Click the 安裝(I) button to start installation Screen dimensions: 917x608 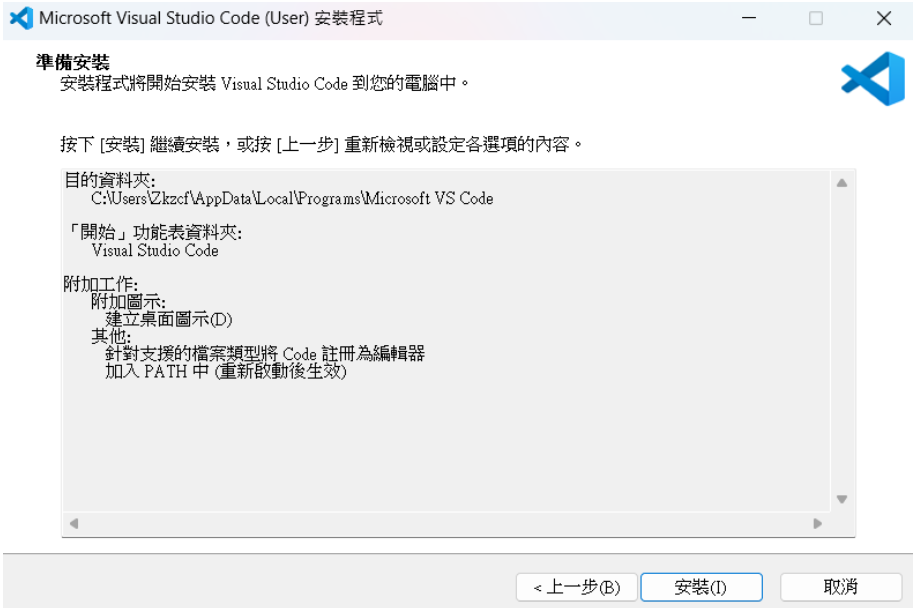701,587
